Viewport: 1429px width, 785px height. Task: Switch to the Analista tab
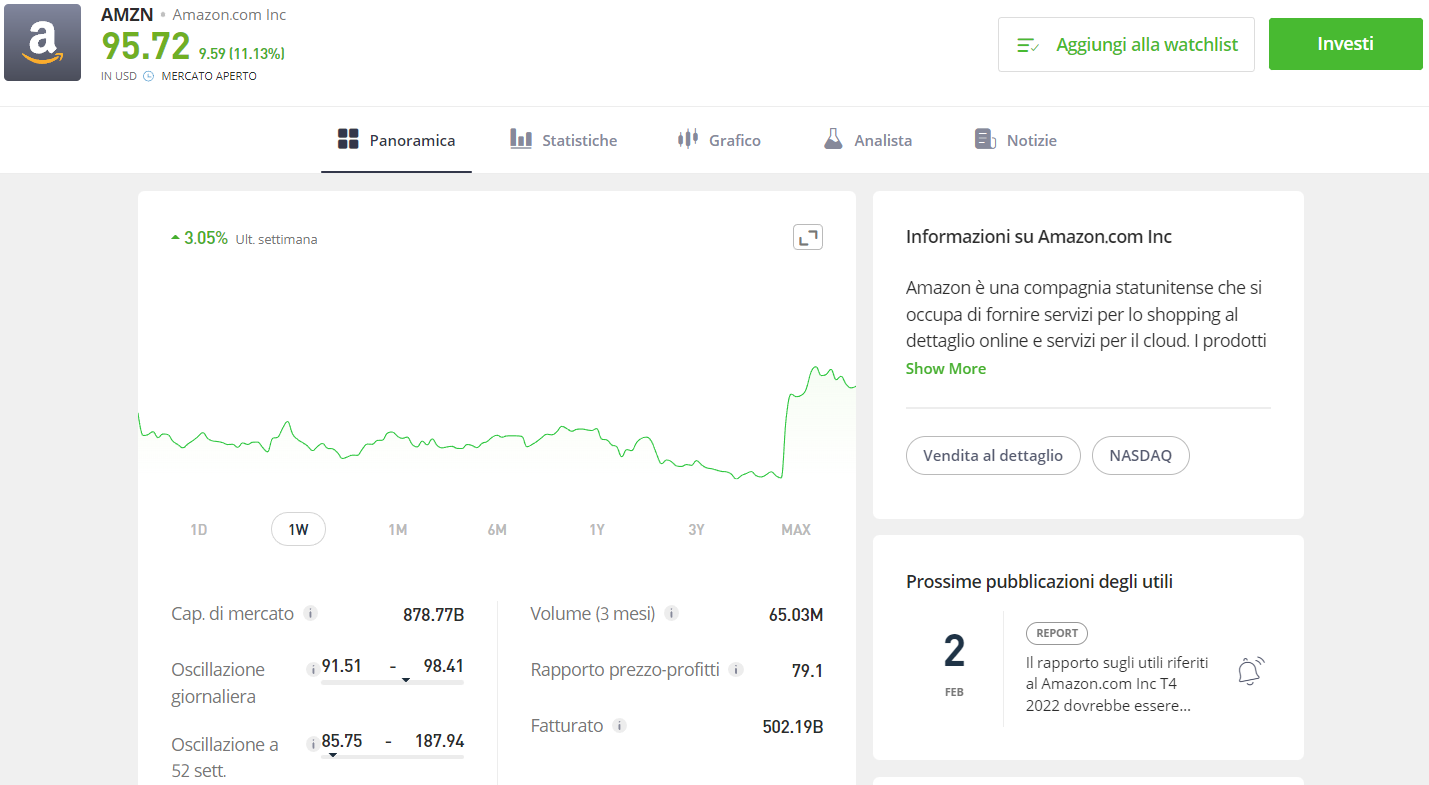point(867,140)
